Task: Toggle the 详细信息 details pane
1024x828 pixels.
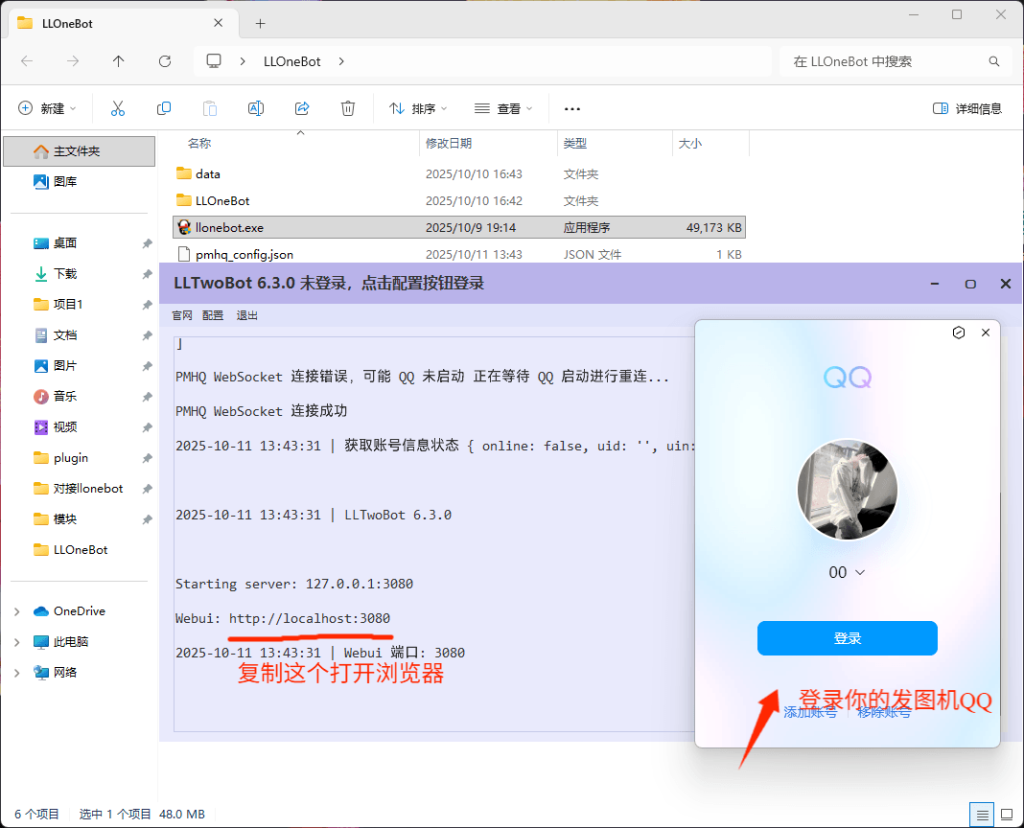Action: click(x=967, y=108)
